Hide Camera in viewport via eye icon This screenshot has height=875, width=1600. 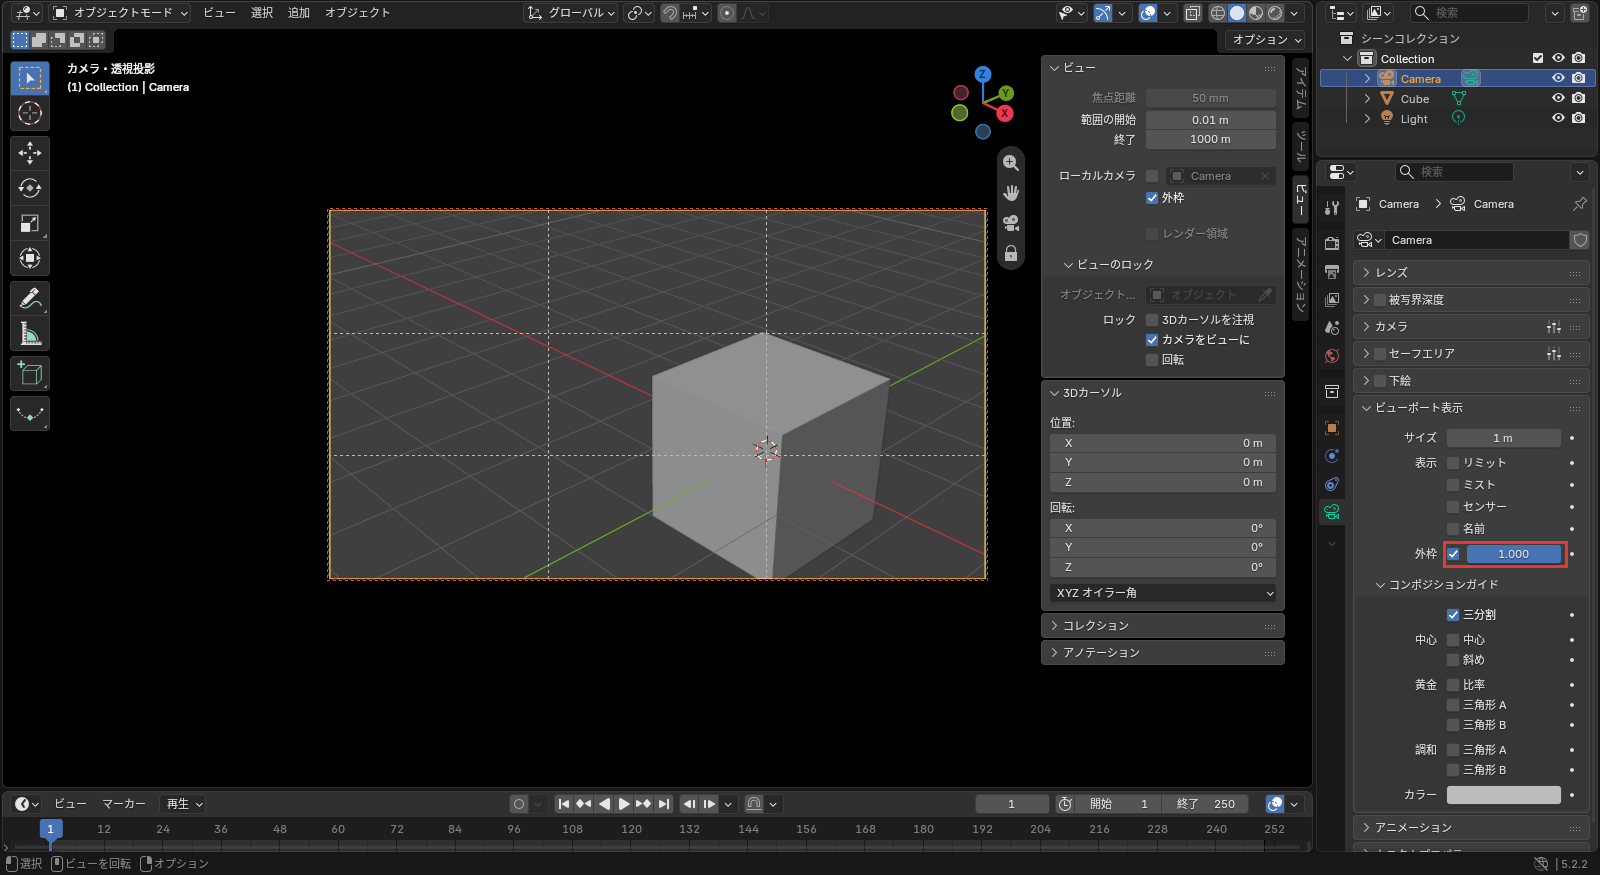pyautogui.click(x=1558, y=78)
